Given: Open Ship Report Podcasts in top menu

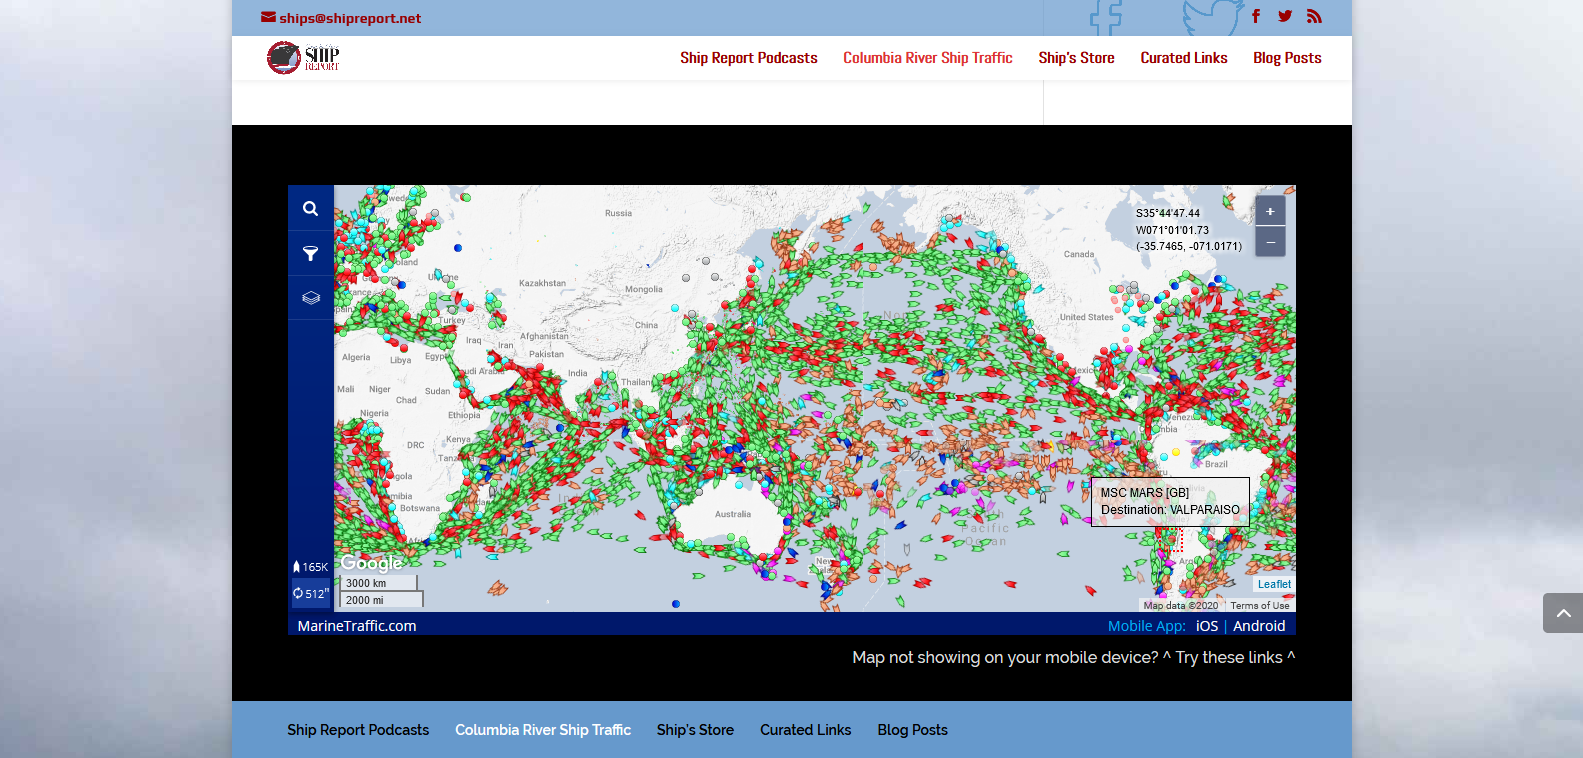Looking at the screenshot, I should 748,58.
